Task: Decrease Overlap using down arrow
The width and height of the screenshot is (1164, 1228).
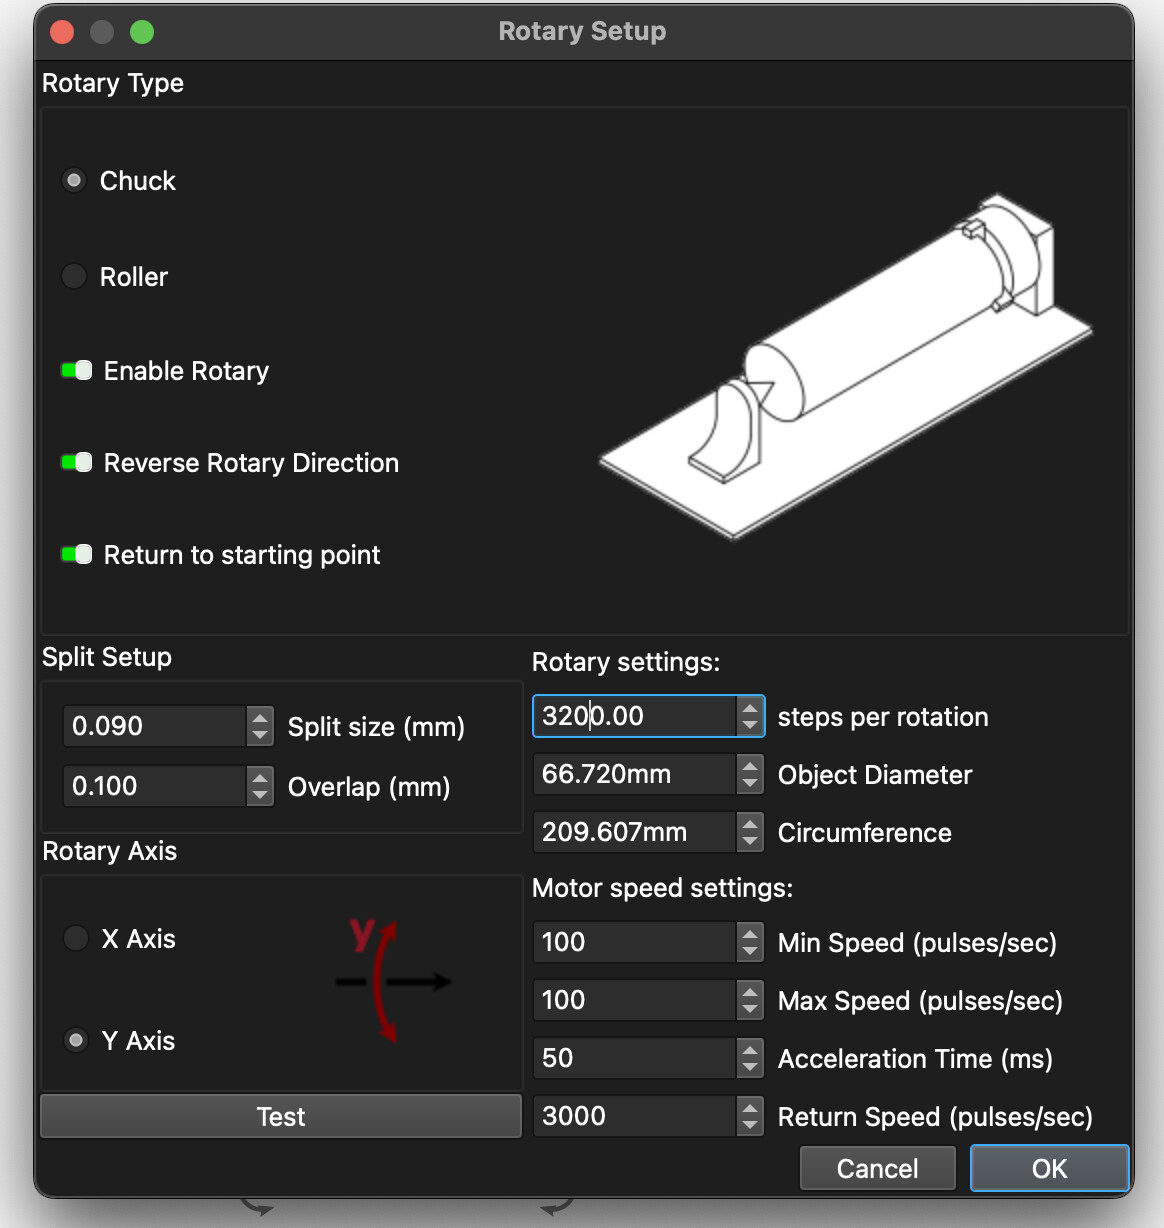Action: tap(260, 795)
